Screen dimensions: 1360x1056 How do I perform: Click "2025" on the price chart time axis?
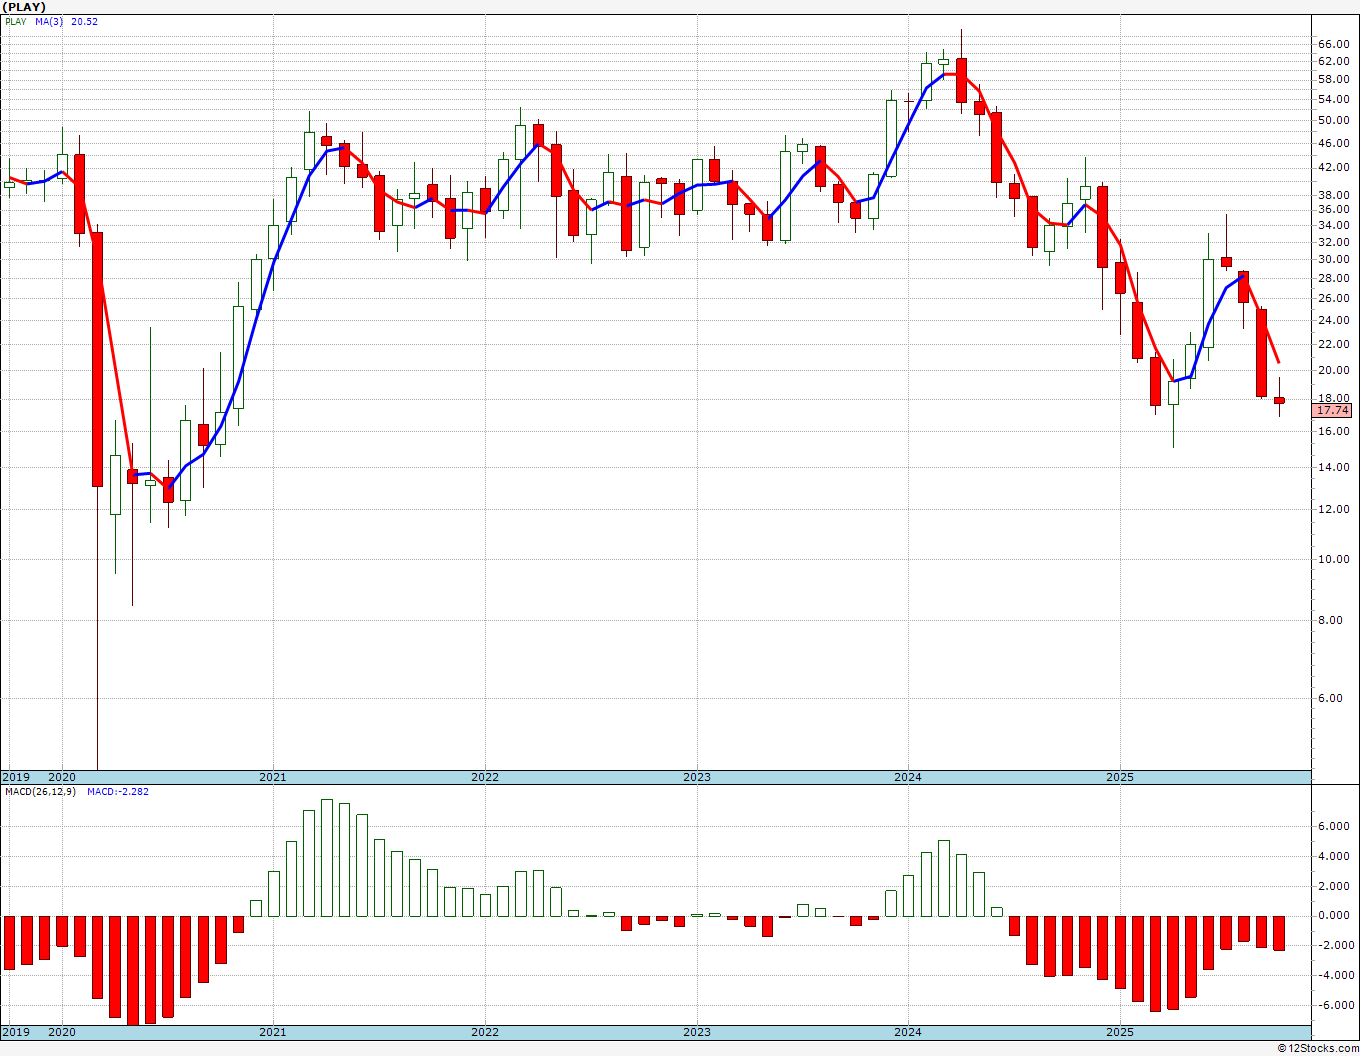point(1120,777)
